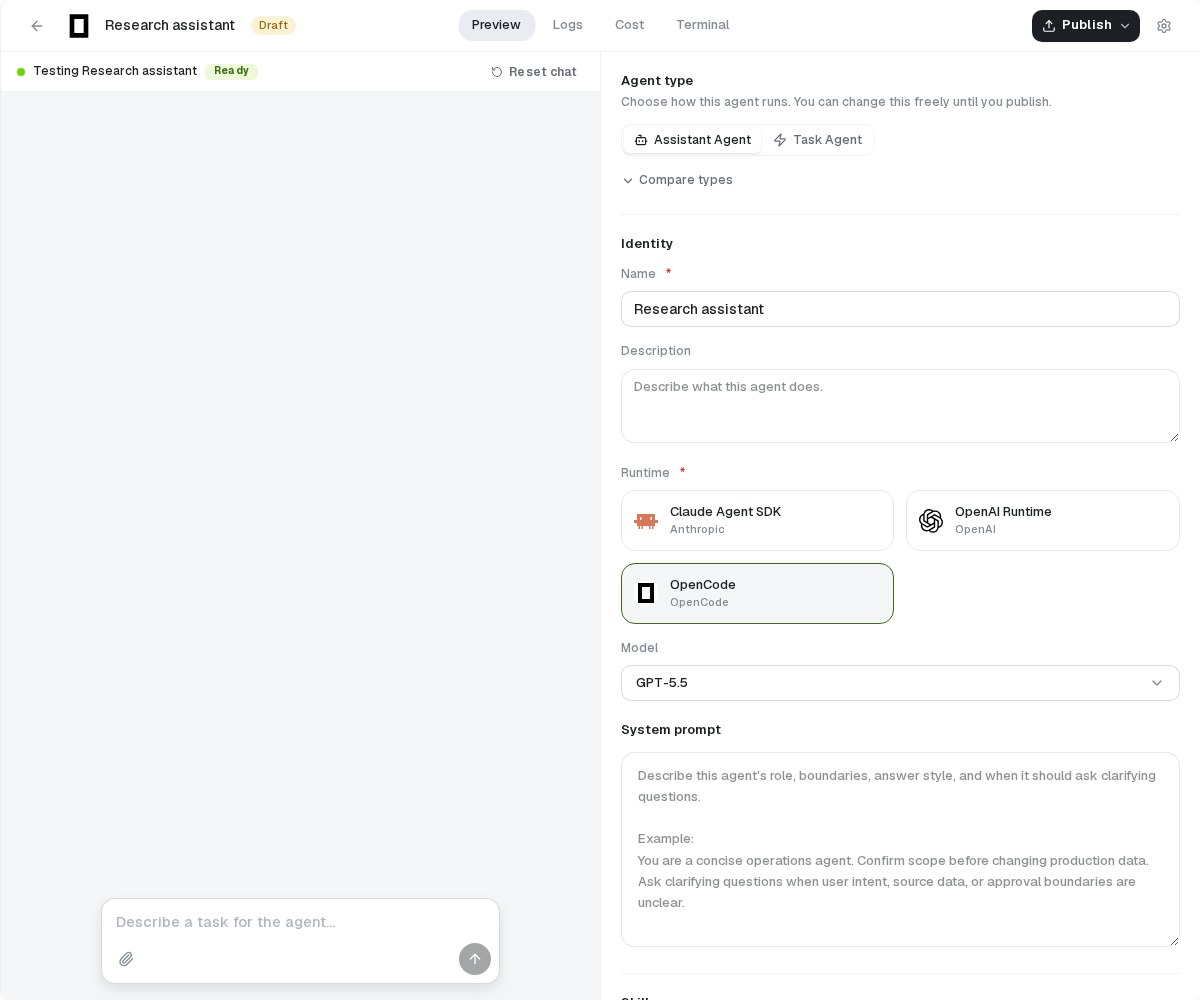Click Reset chat
Viewport: 1200px width, 1000px height.
pos(534,72)
